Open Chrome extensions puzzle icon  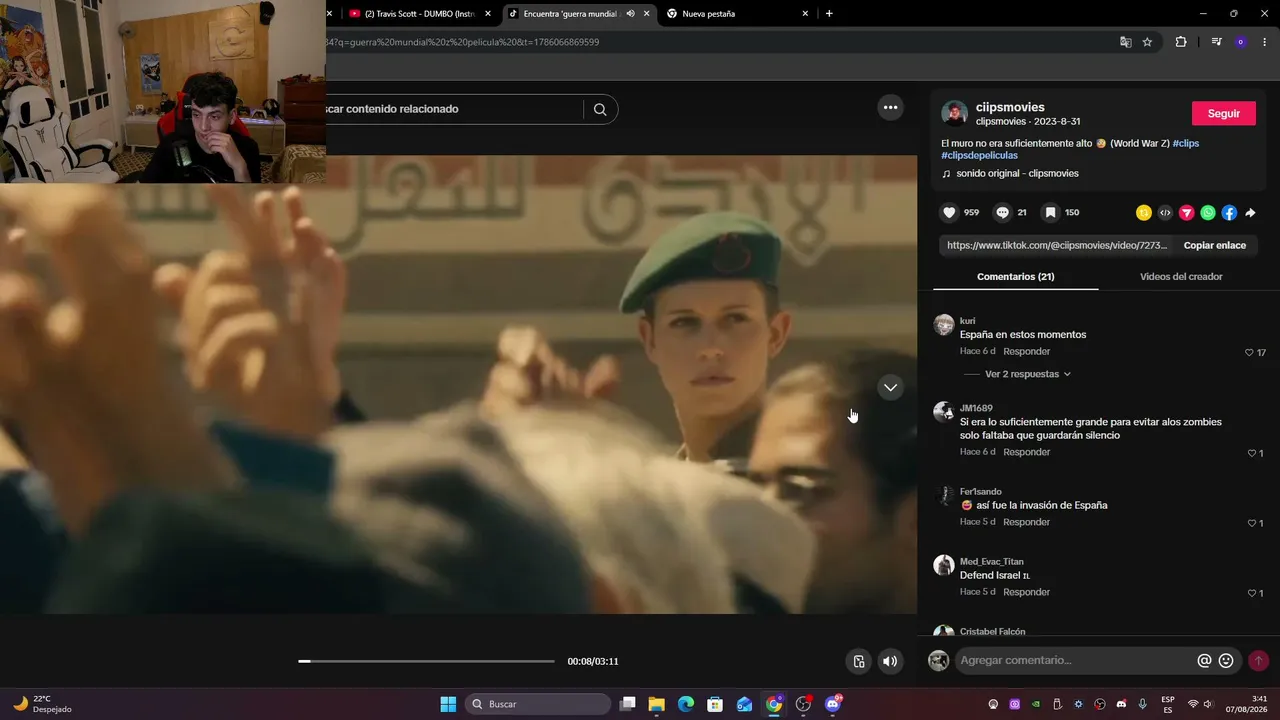pyautogui.click(x=1181, y=42)
